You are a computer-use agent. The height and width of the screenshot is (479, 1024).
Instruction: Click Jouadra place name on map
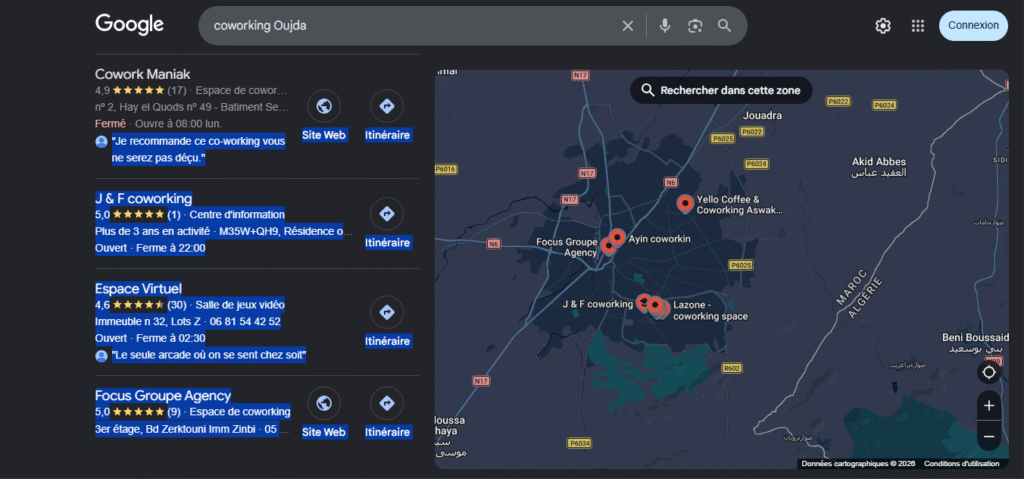762,116
